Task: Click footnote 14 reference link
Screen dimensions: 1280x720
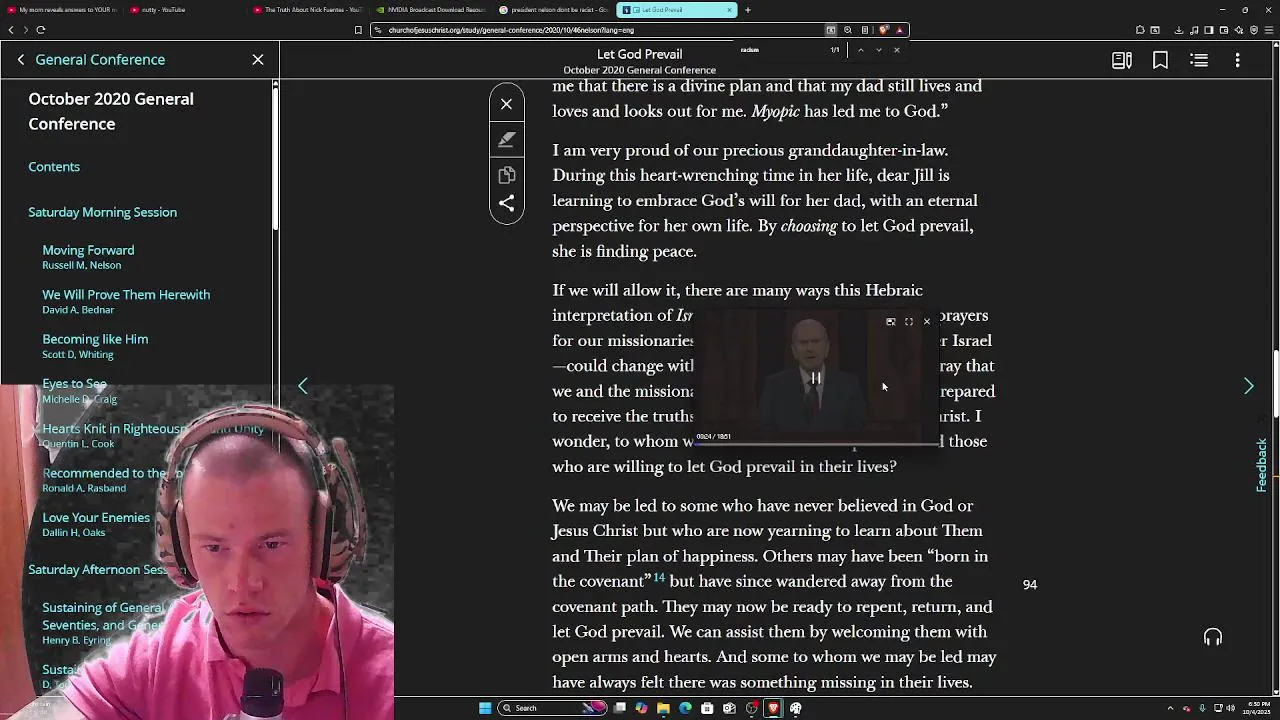Action: tap(659, 578)
